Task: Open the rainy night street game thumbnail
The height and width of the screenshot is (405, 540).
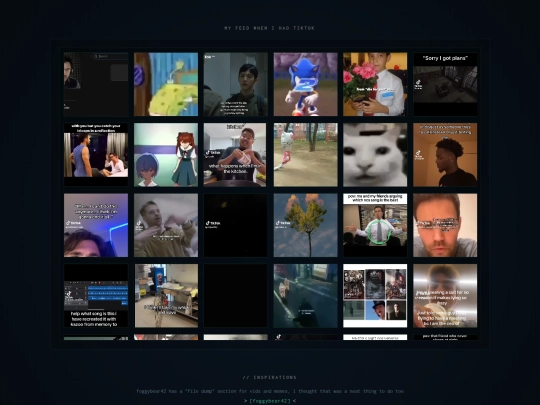Action: point(305,295)
